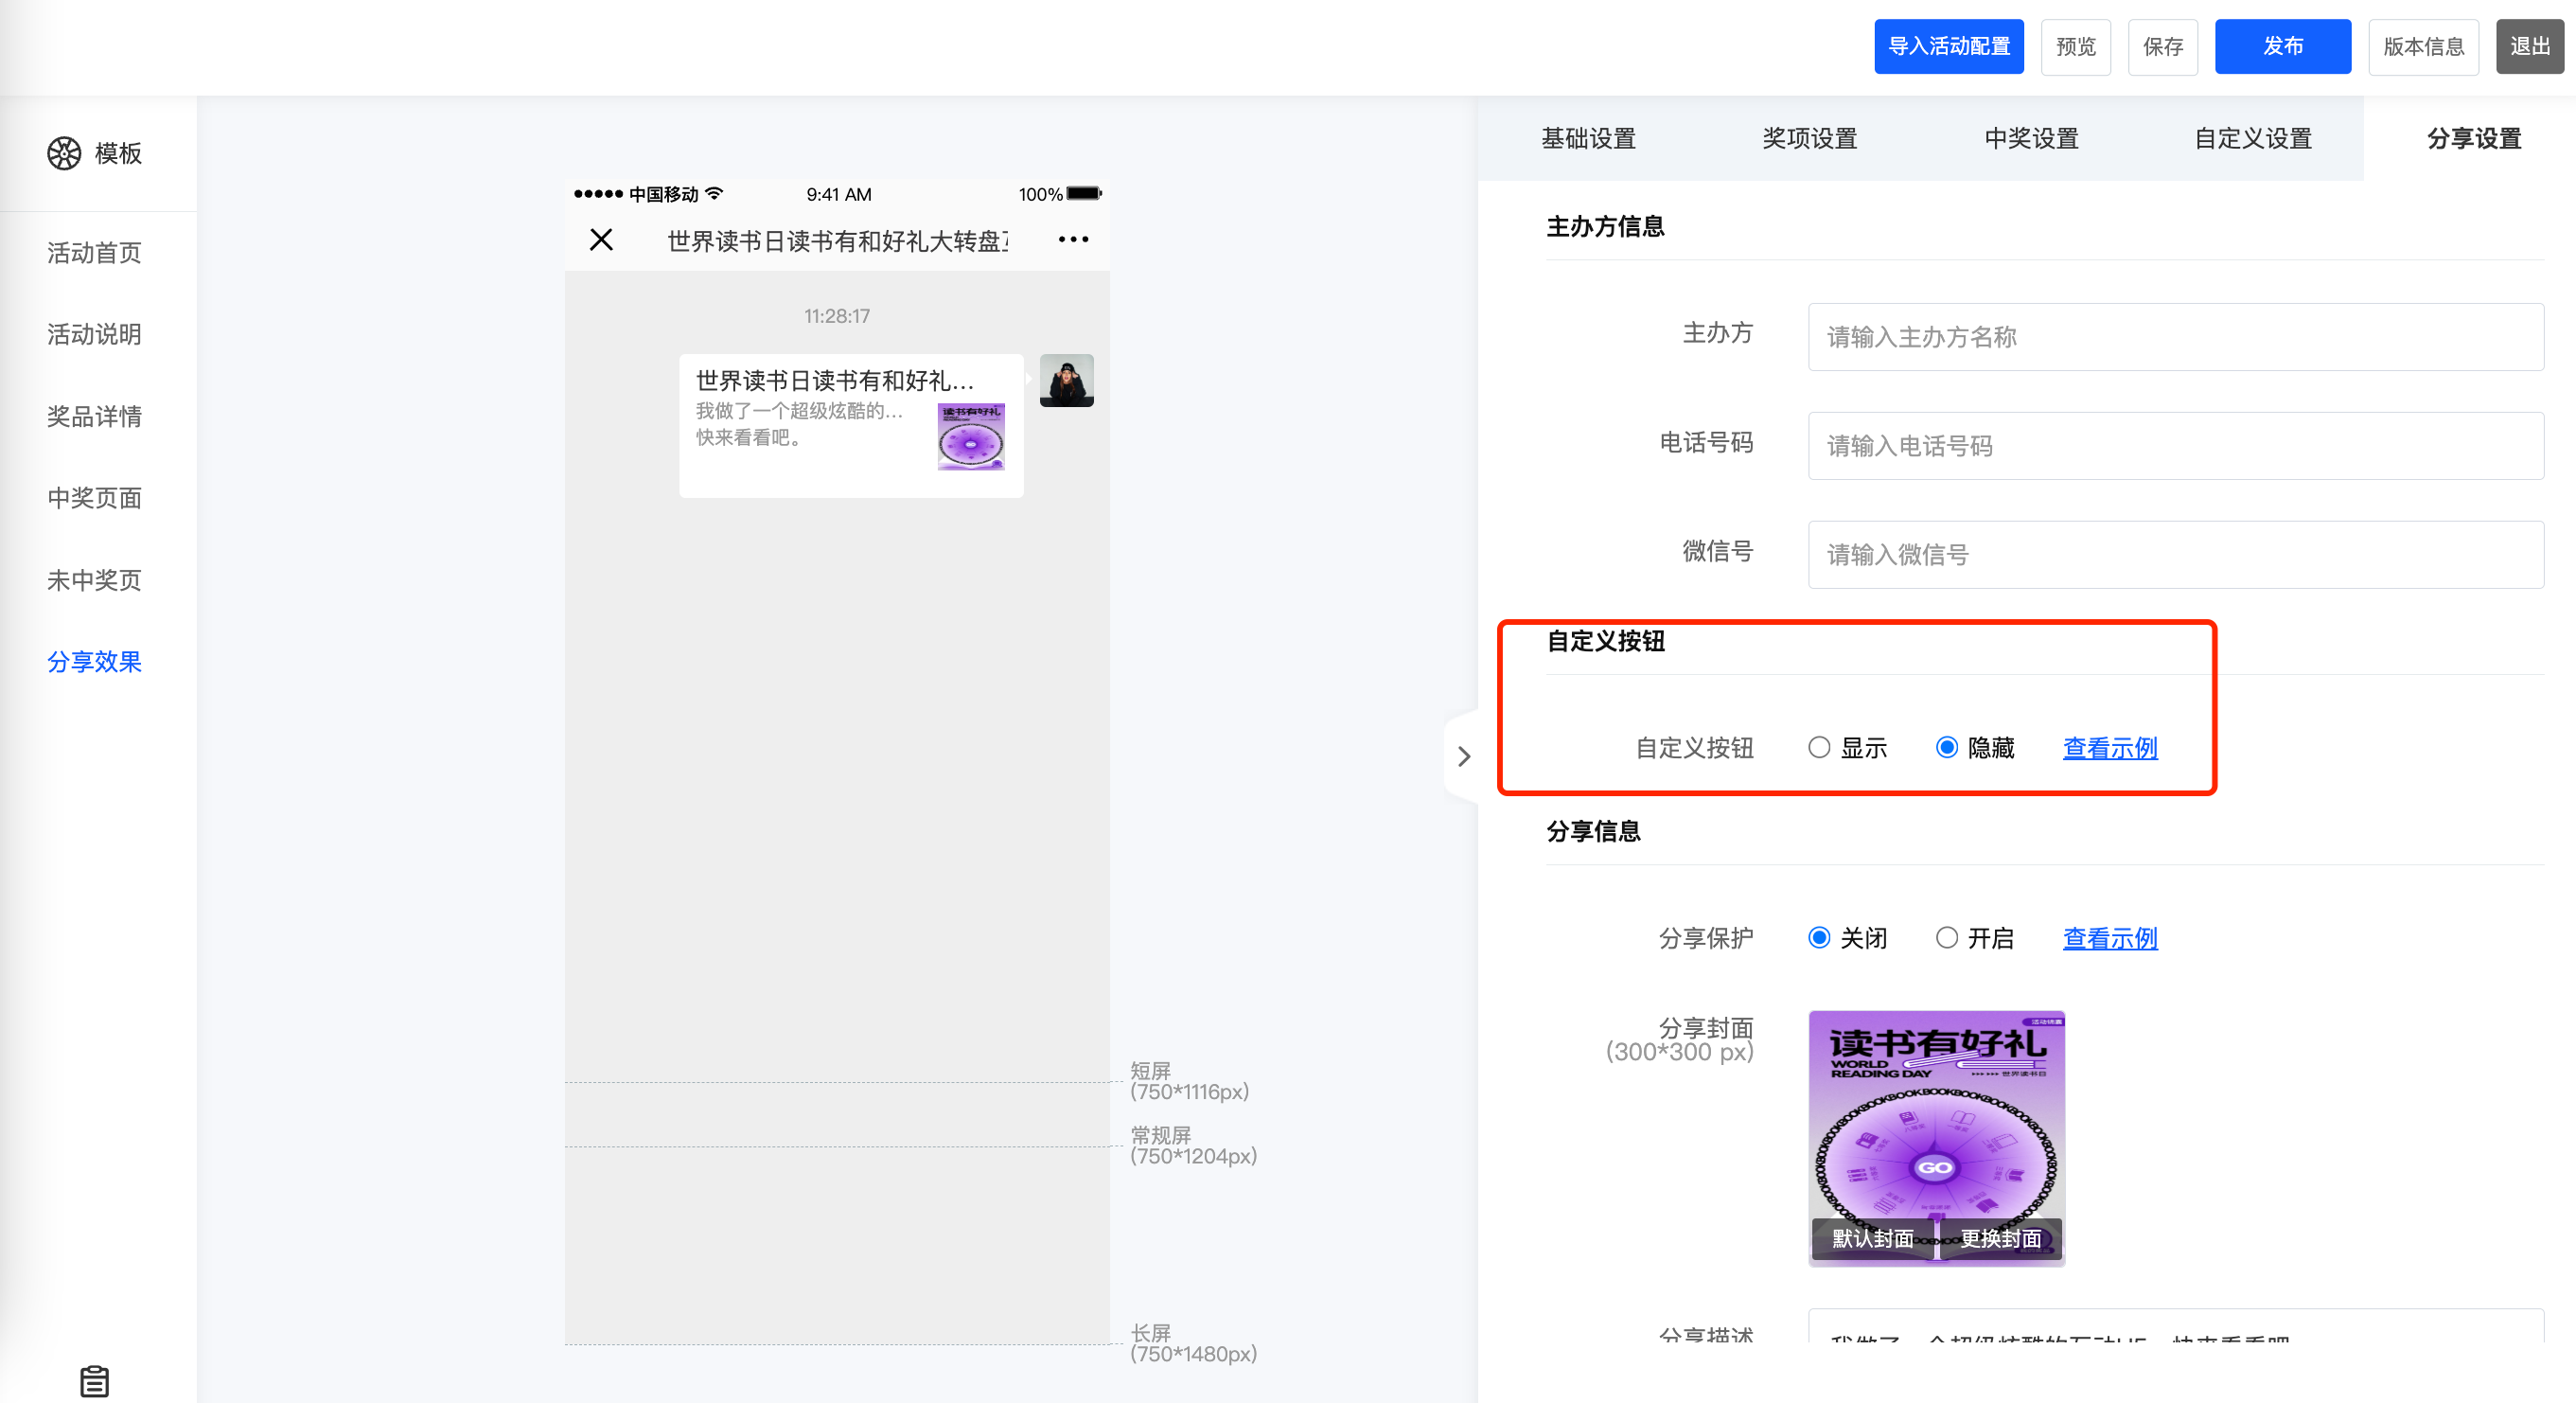Switch to the 基础设置 tab
Image resolution: width=2576 pixels, height=1403 pixels.
(x=1588, y=139)
